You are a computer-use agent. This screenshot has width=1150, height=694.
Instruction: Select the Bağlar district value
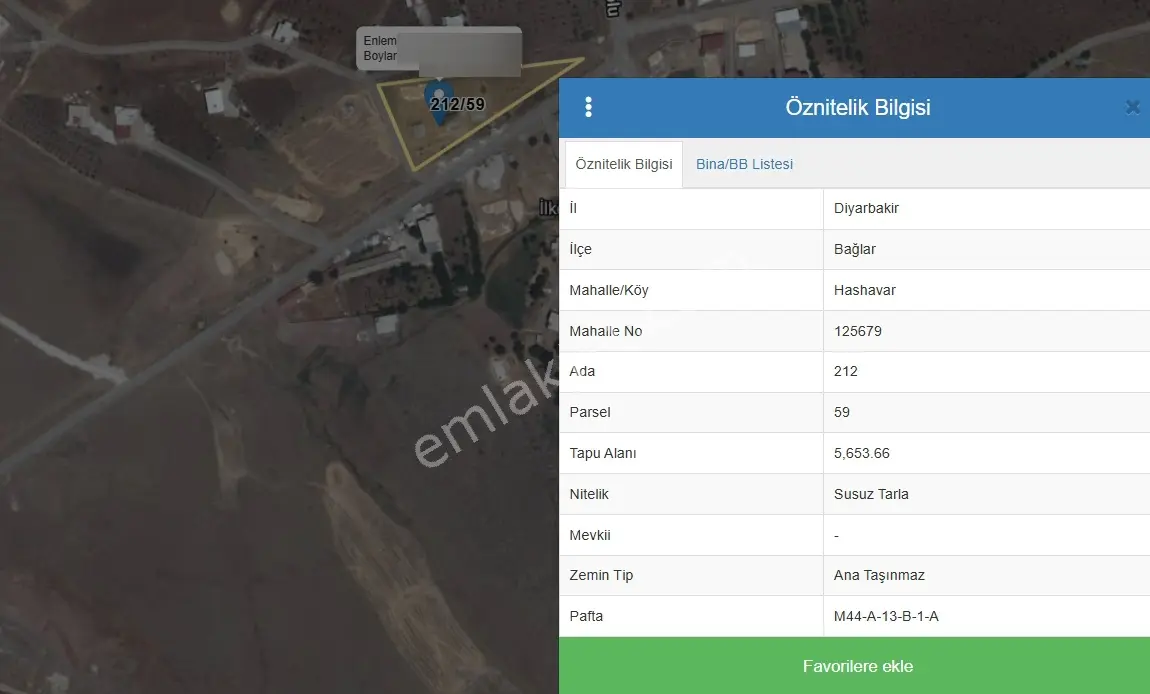[x=854, y=249]
